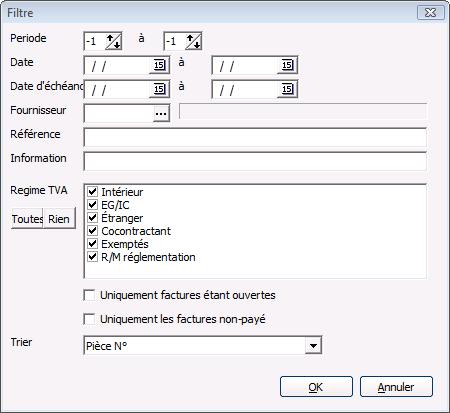The width and height of the screenshot is (450, 413).
Task: Browse Fournisseur with the ellipsis button
Action: tap(161, 113)
